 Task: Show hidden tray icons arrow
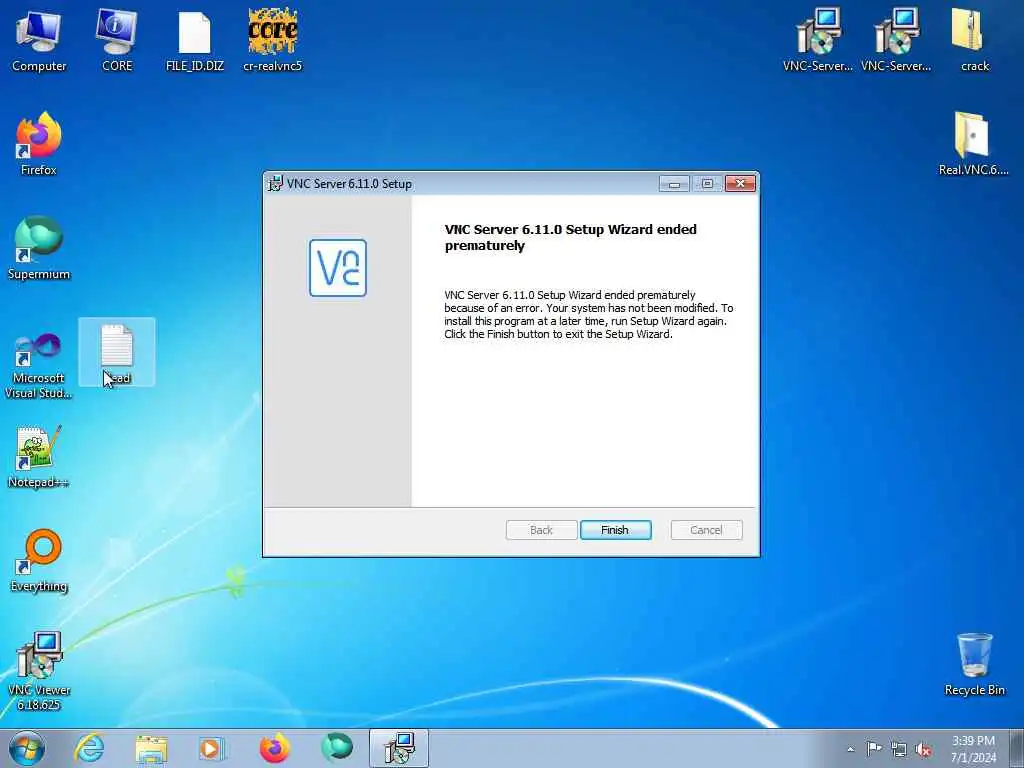point(850,749)
